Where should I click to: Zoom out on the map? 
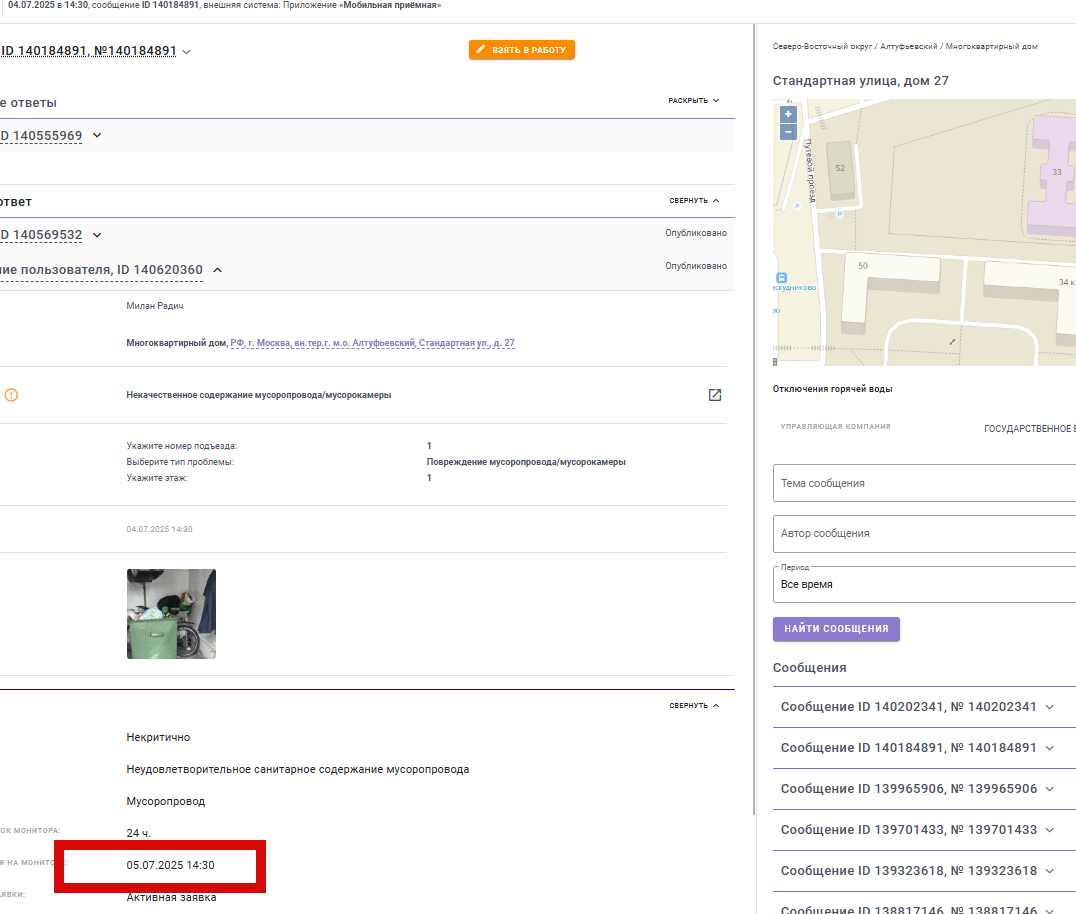(x=788, y=132)
